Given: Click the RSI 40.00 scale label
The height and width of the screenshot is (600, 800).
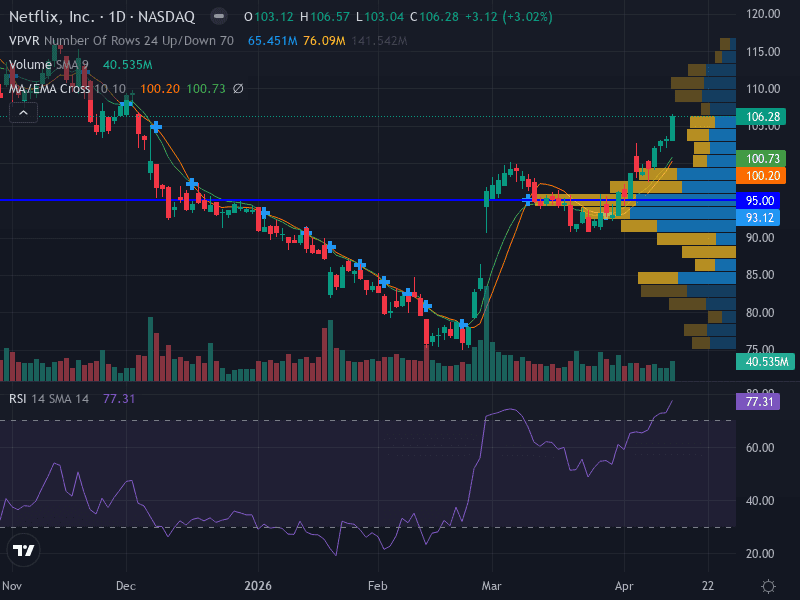Looking at the screenshot, I should [760, 501].
